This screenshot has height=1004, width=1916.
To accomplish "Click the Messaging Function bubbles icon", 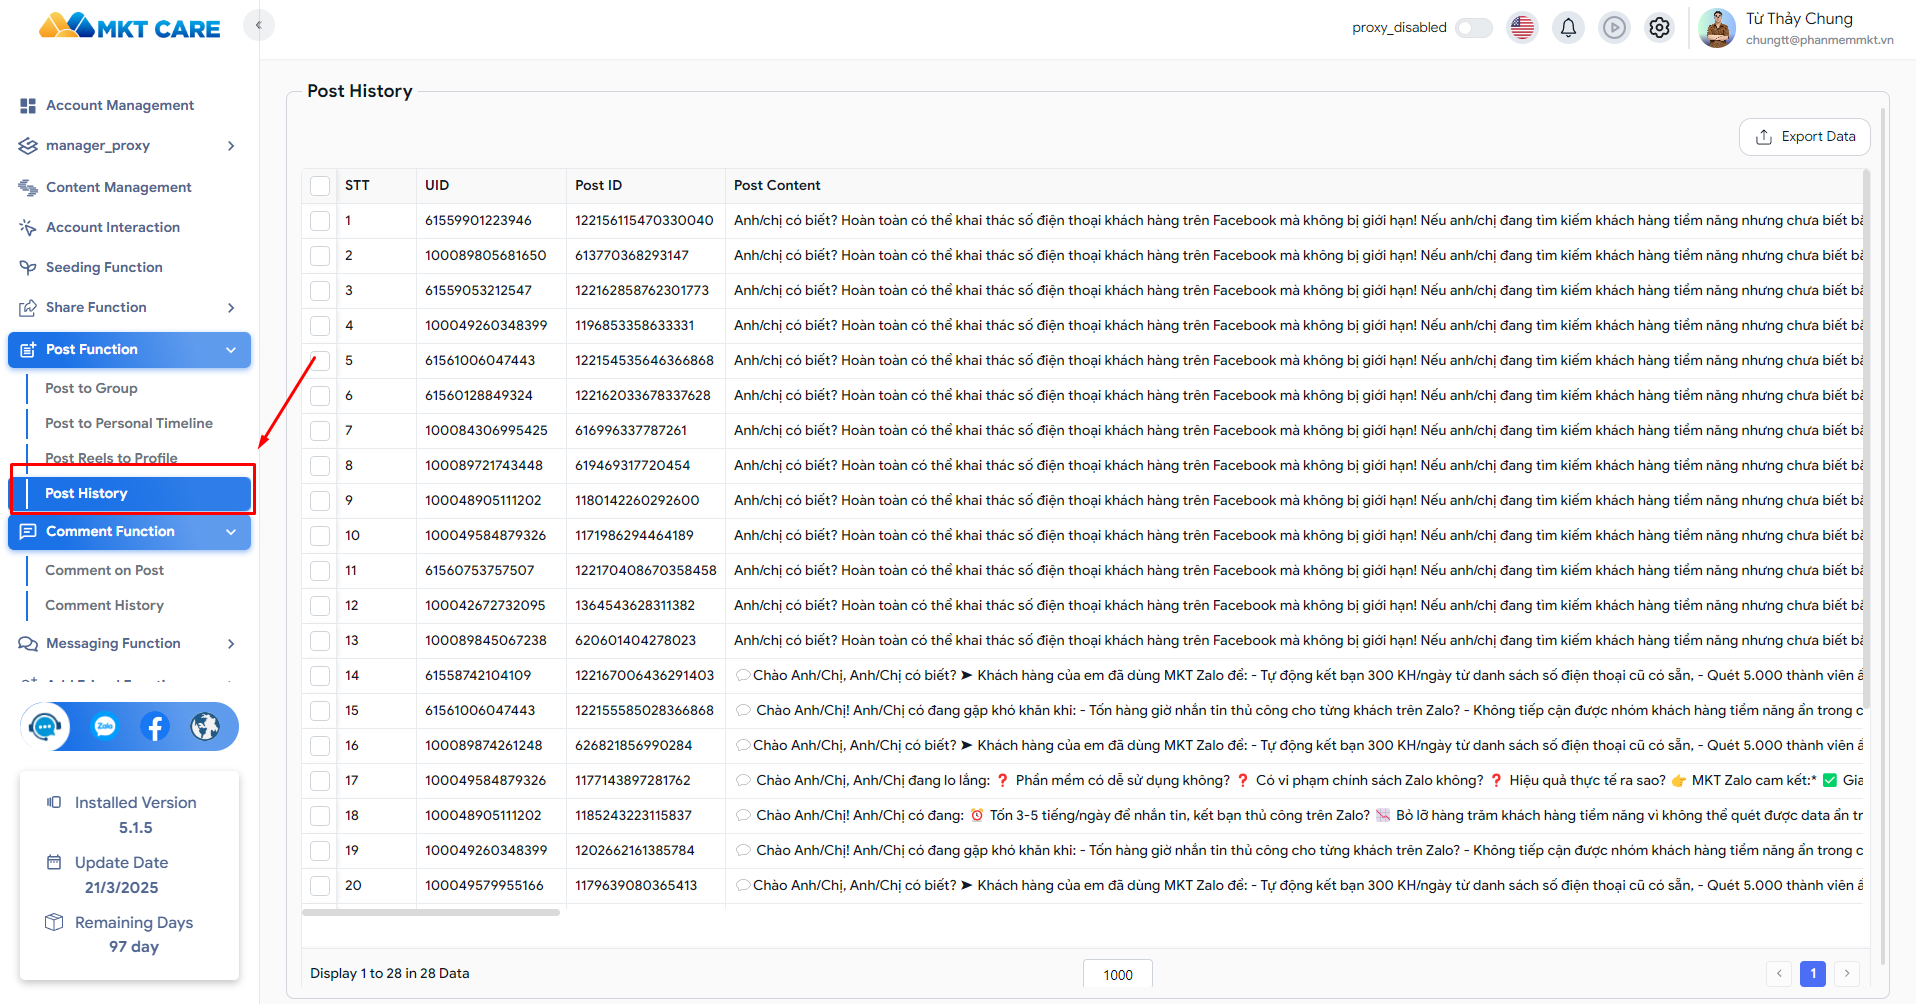I will coord(28,643).
